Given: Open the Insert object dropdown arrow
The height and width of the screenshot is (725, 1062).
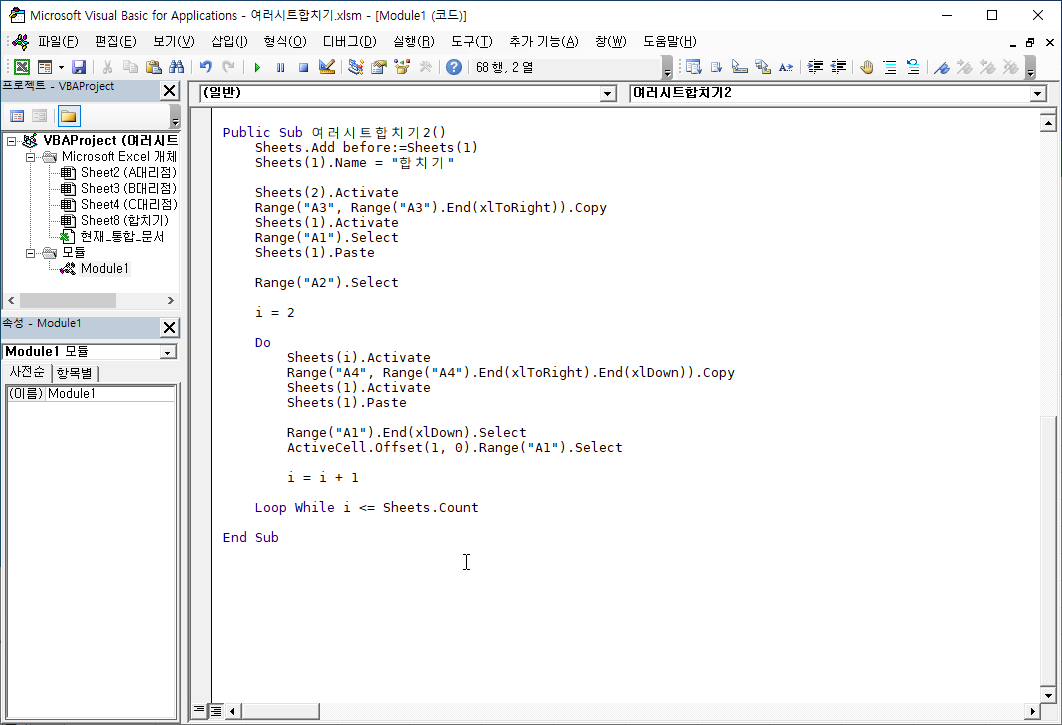Looking at the screenshot, I should click(x=61, y=67).
